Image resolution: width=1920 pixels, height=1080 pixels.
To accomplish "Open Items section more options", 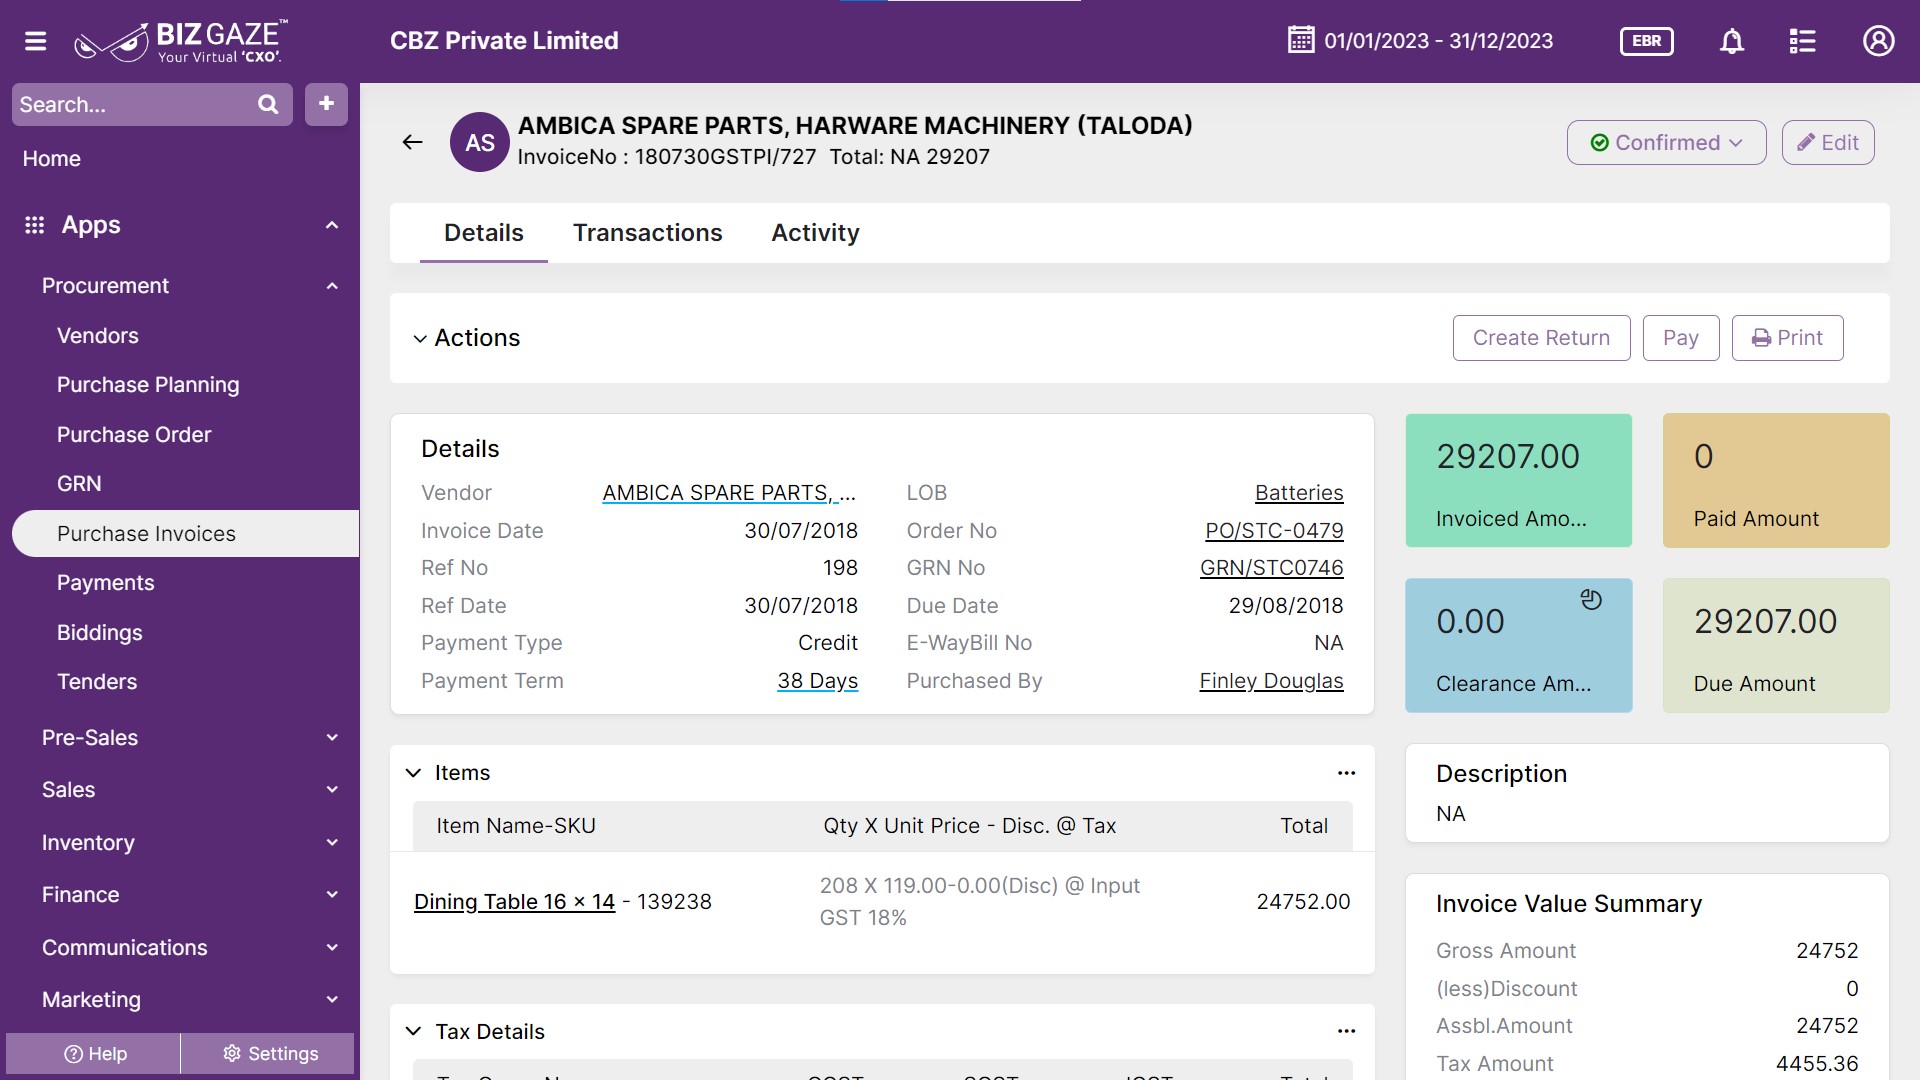I will click(x=1346, y=773).
